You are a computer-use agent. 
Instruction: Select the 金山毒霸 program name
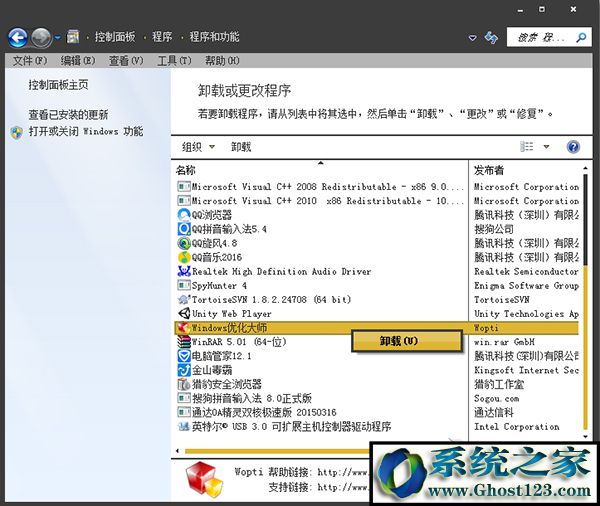pos(212,370)
